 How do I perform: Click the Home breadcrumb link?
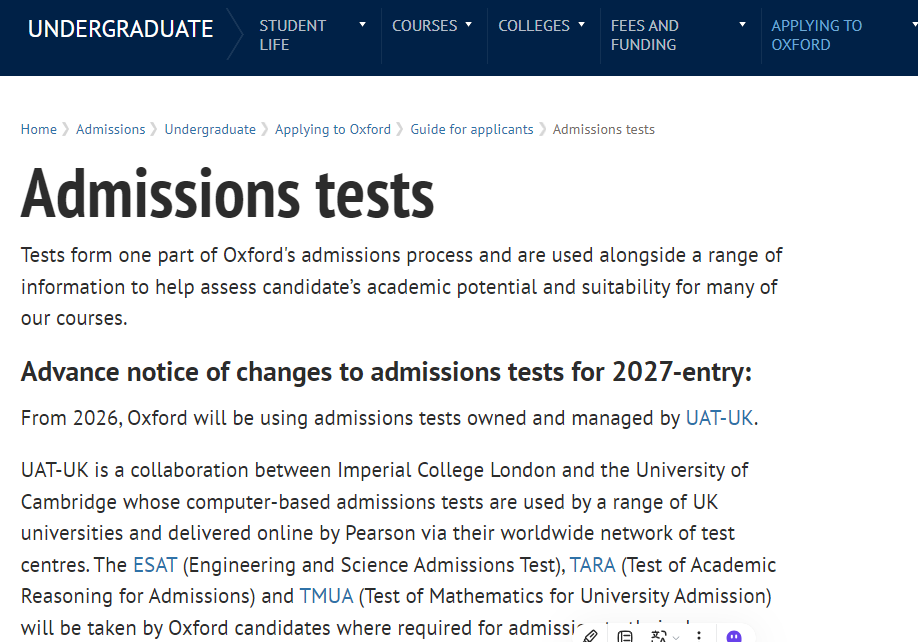pos(39,129)
